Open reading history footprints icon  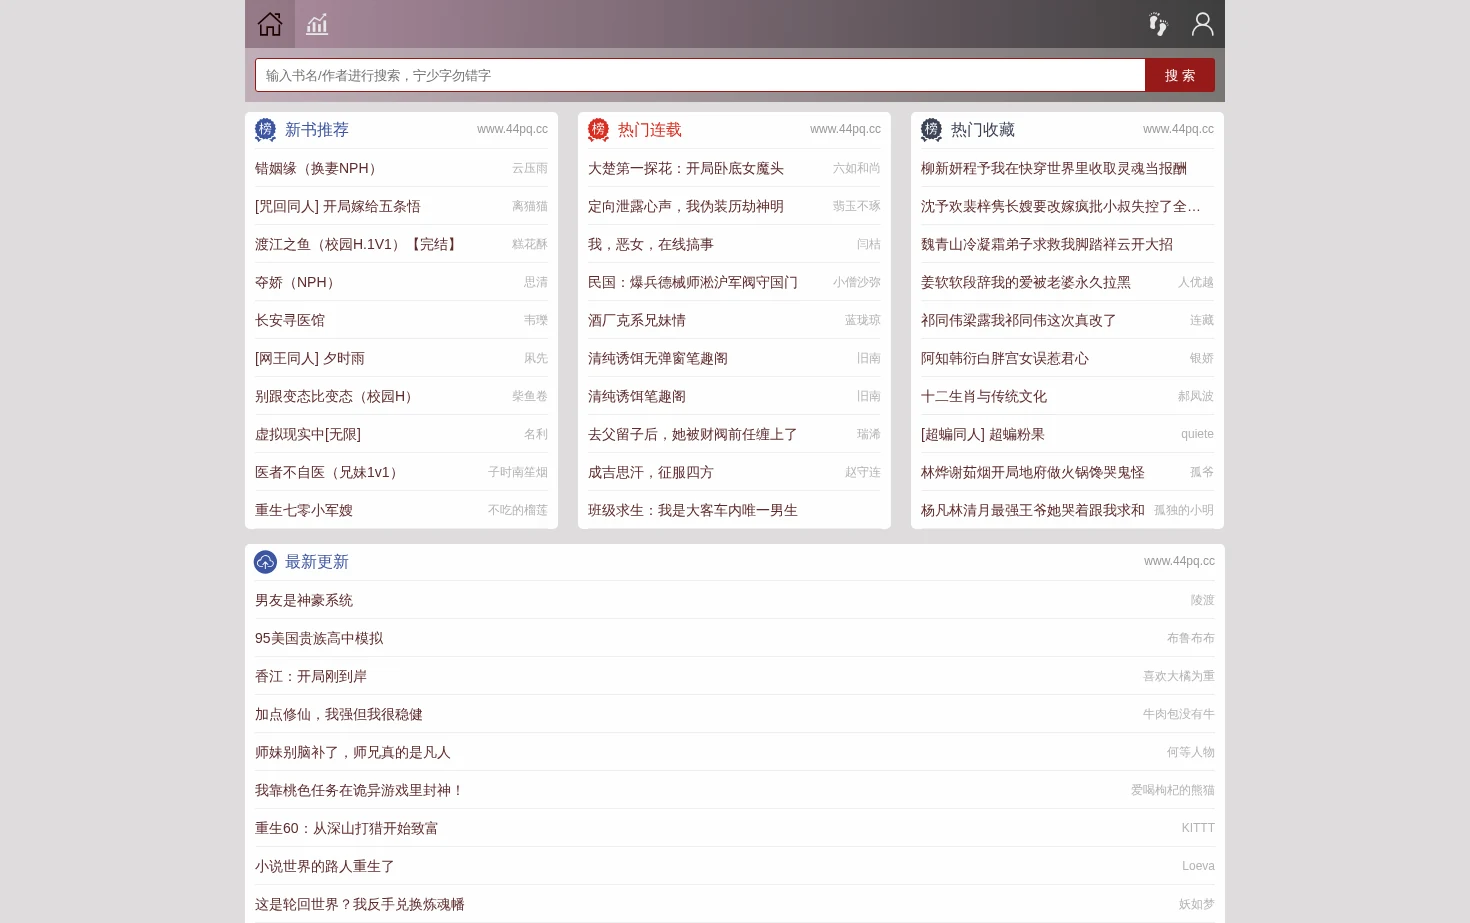(1158, 24)
